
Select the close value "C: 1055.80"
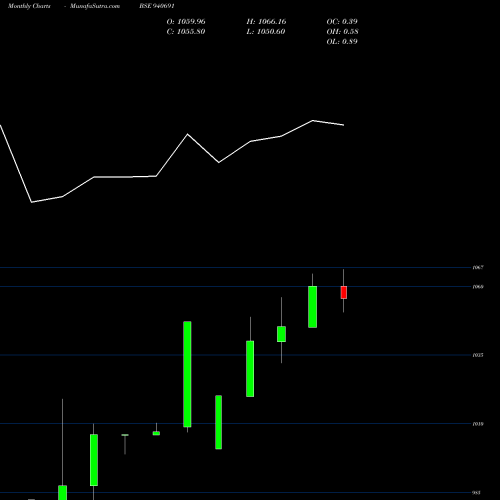186,32
